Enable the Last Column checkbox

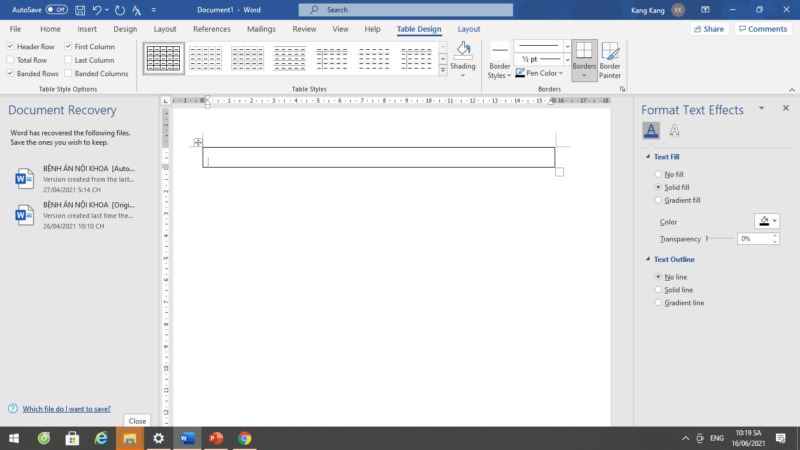(68, 60)
